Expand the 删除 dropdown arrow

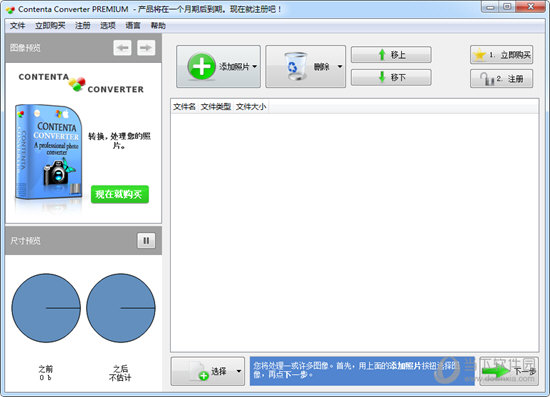click(340, 66)
